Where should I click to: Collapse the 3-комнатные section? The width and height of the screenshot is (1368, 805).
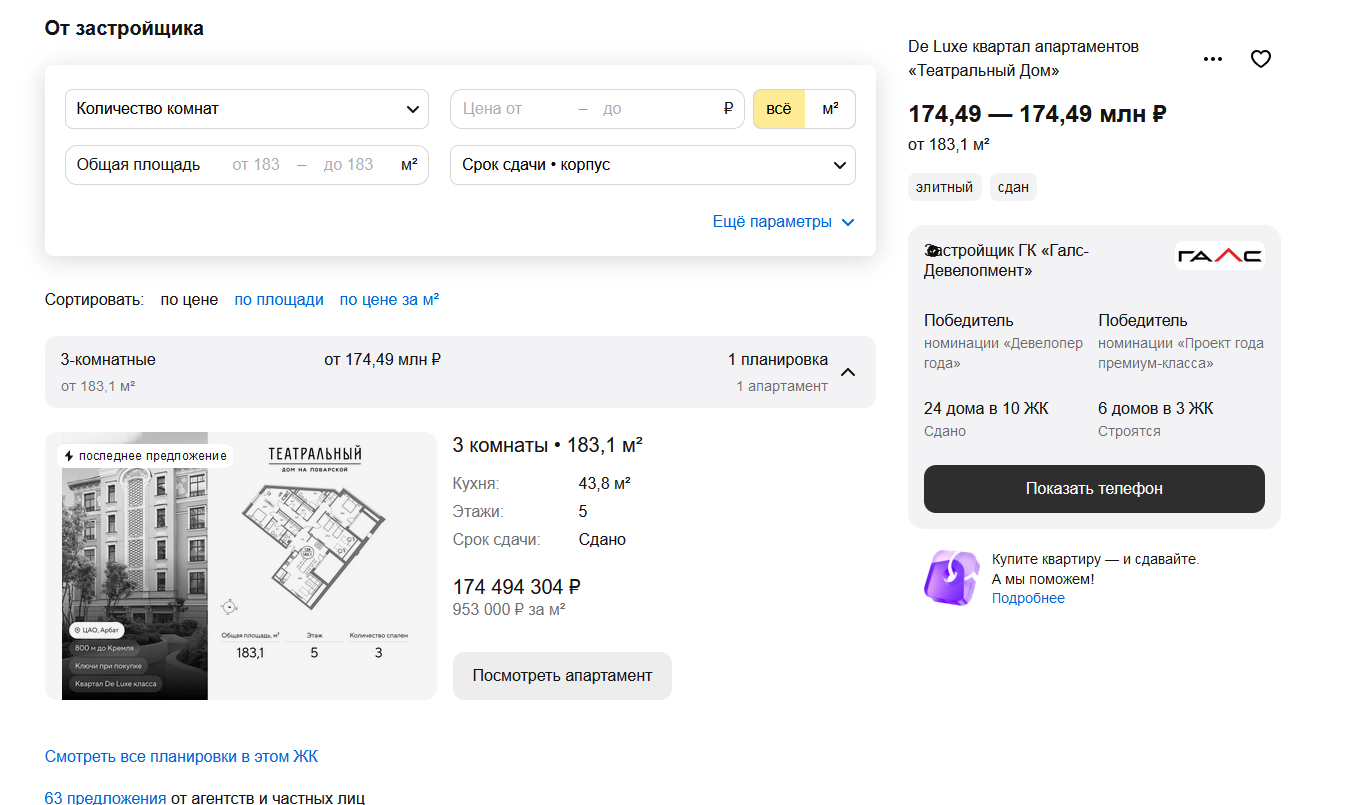[848, 372]
